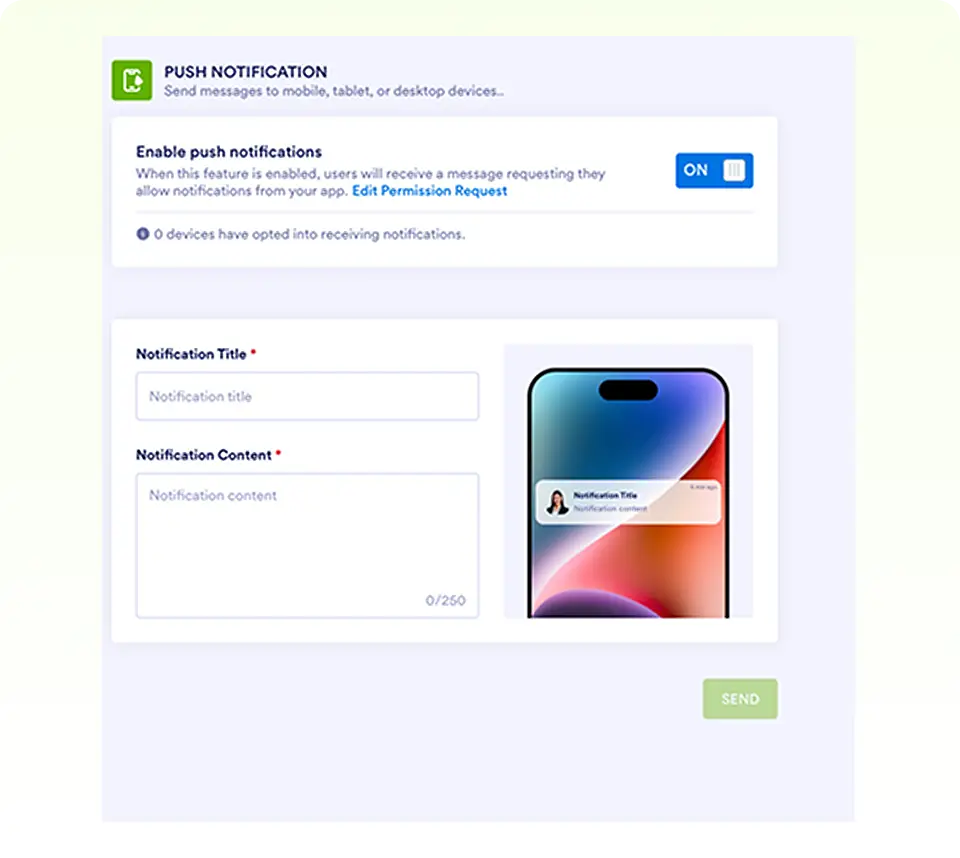
Task: Click the dynamic island on phone preview
Action: point(628,390)
